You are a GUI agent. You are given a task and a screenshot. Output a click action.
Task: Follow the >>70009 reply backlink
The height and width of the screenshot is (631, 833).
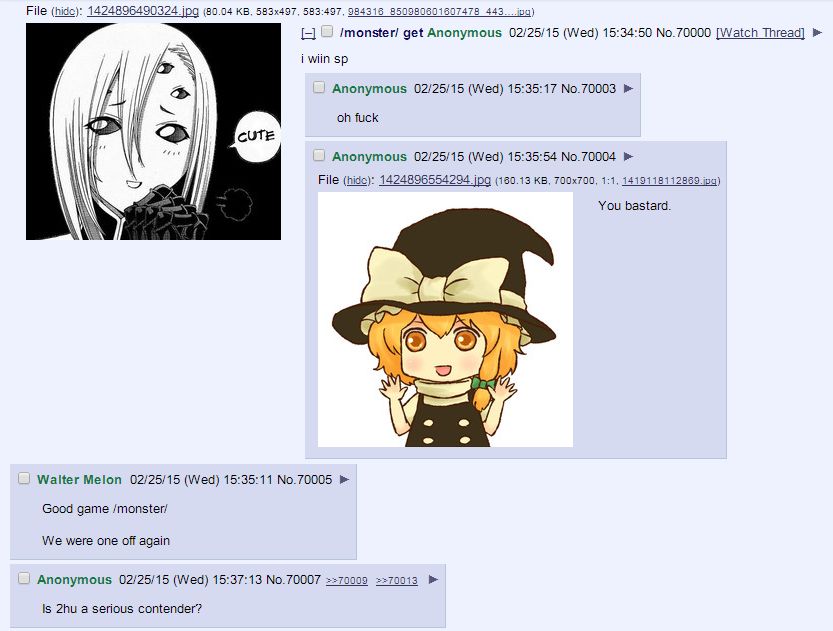pos(346,581)
